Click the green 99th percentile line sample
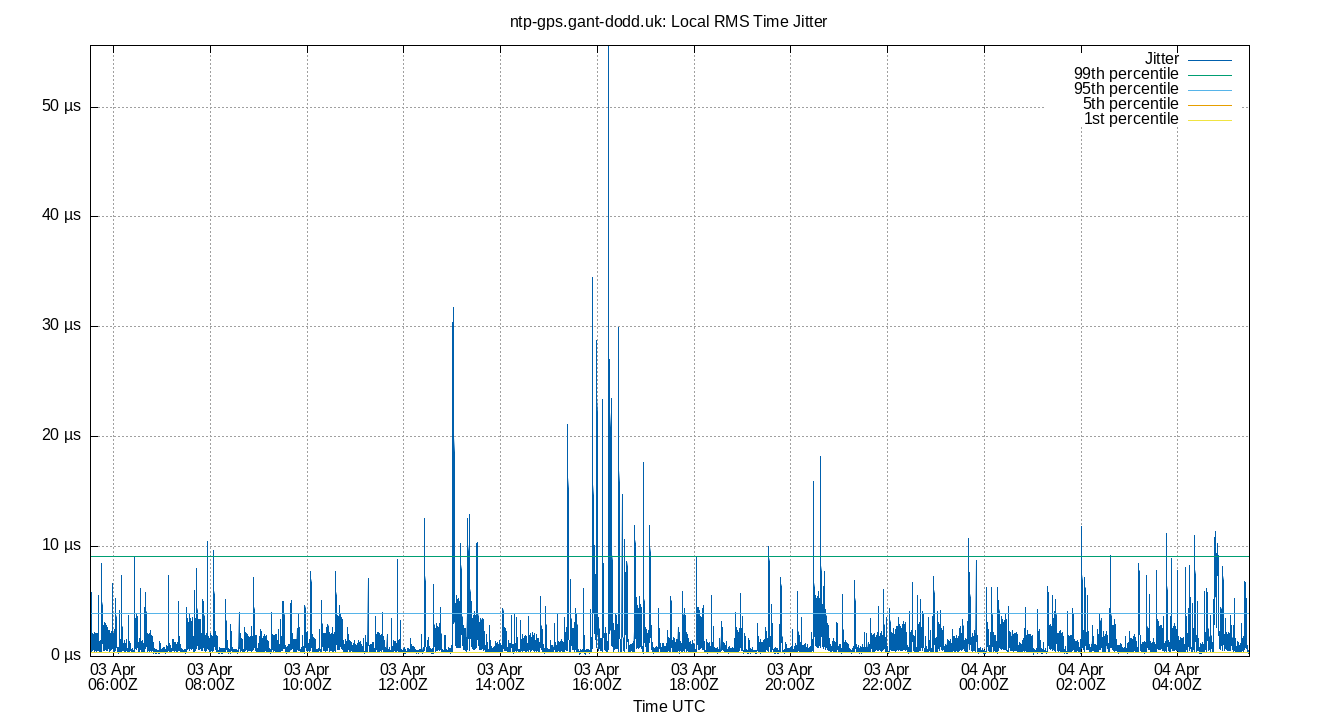1340x720 pixels. tap(1210, 73)
